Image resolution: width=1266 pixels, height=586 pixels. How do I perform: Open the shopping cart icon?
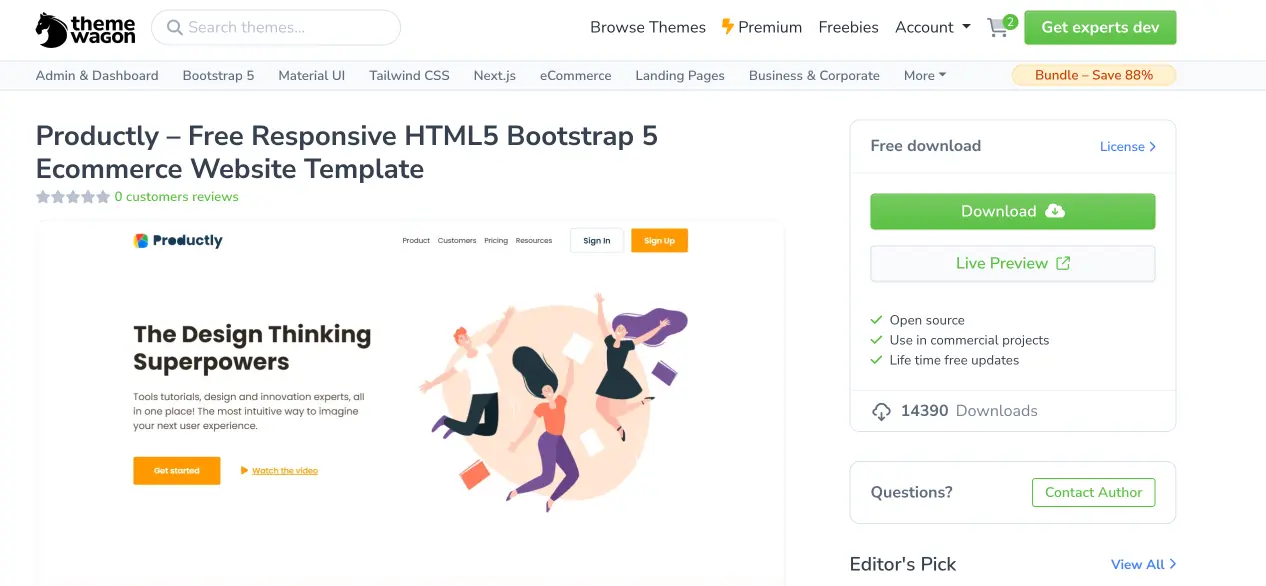tap(998, 28)
